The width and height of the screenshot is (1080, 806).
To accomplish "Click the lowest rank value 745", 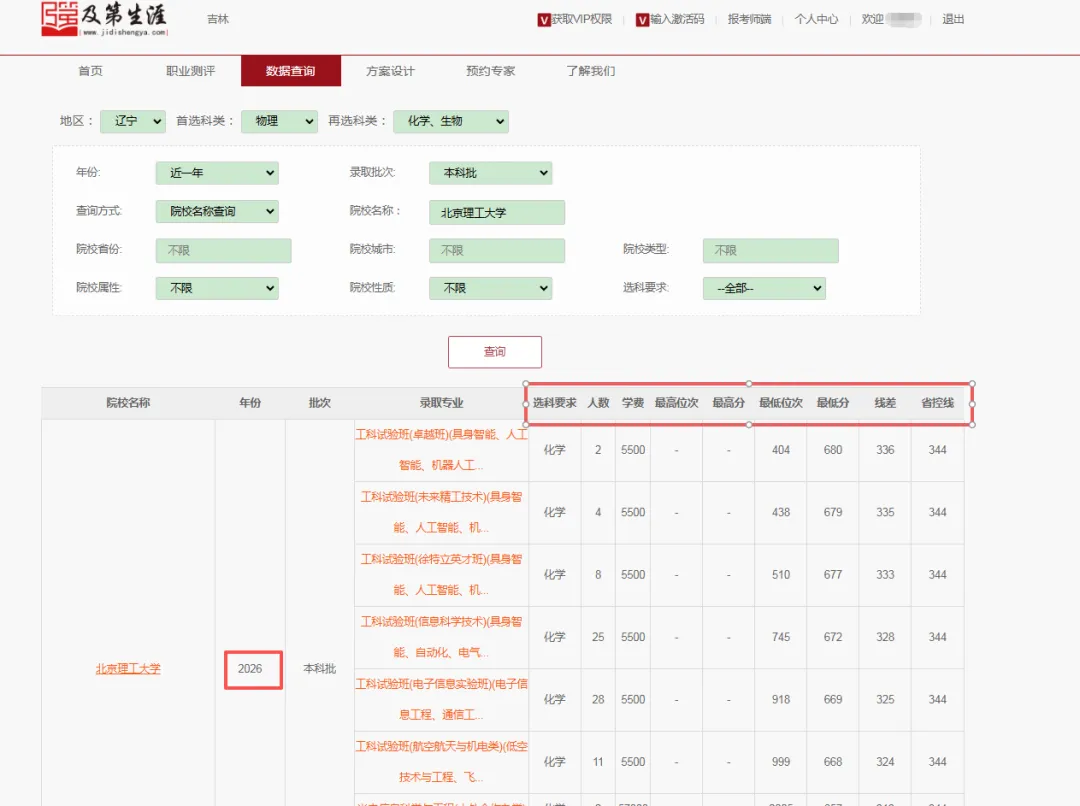I will [781, 637].
